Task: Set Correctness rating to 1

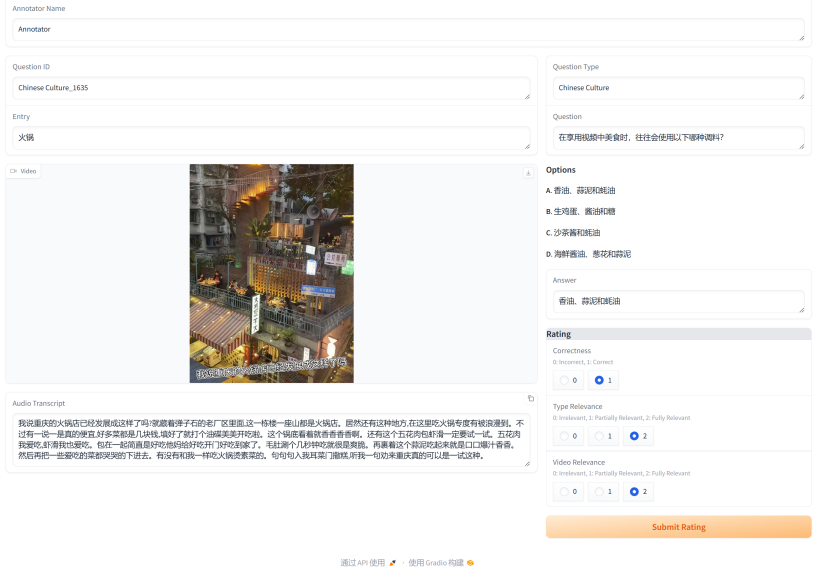Action: coord(603,380)
